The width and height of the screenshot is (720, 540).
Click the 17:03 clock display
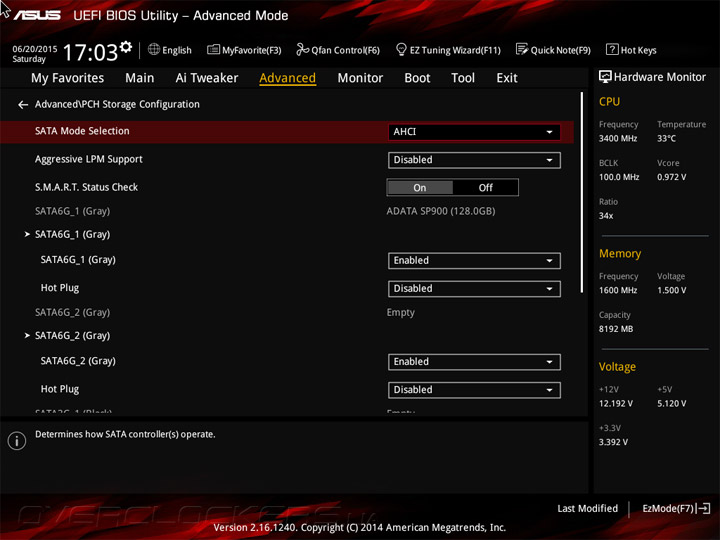click(x=90, y=52)
